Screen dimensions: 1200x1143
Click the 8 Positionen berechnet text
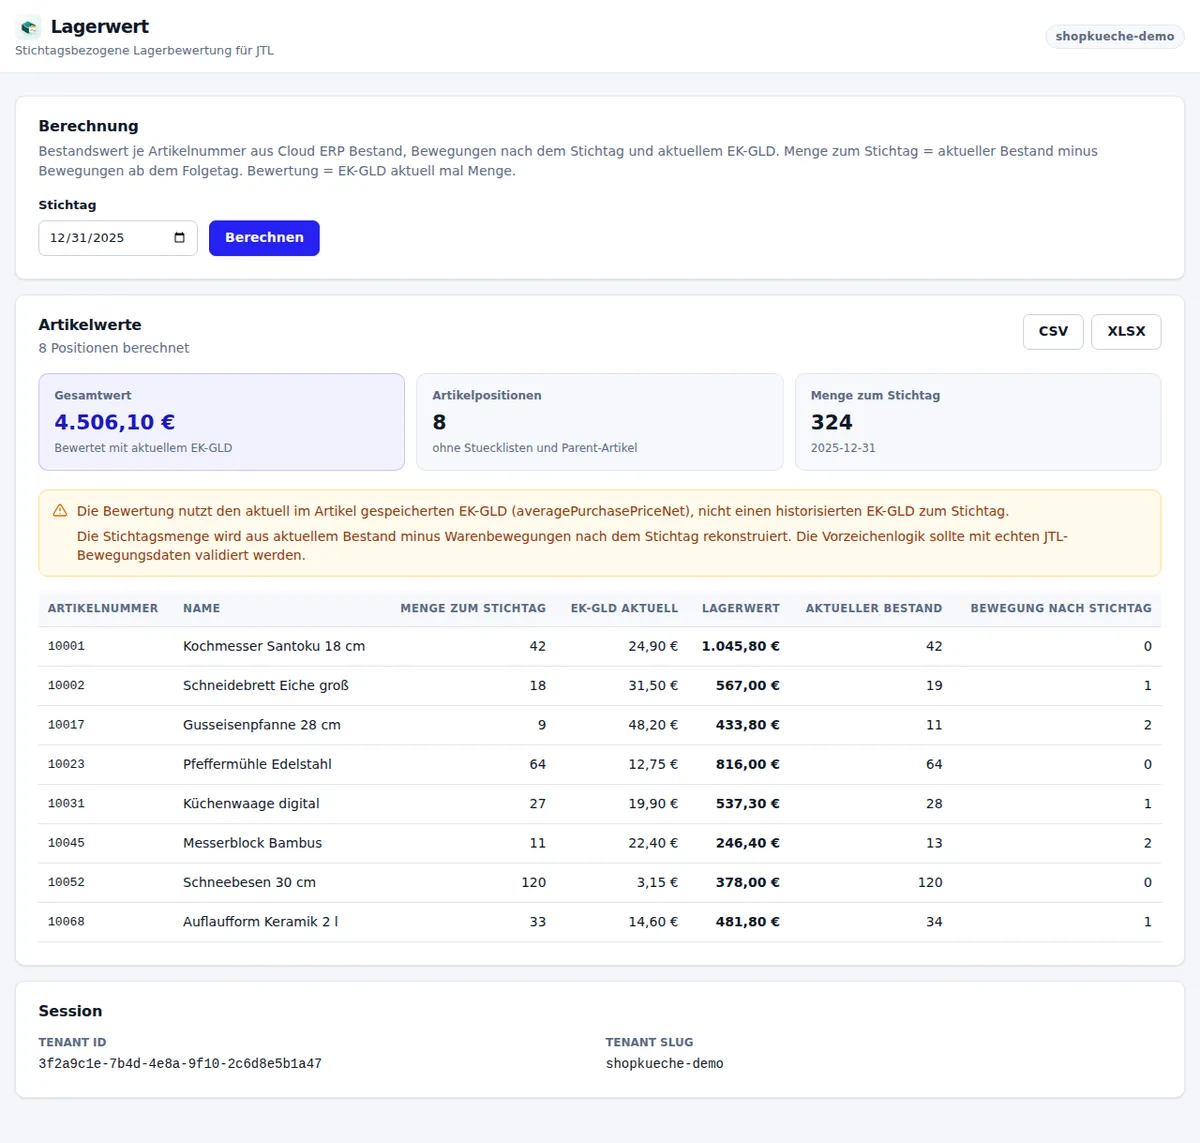pos(114,348)
